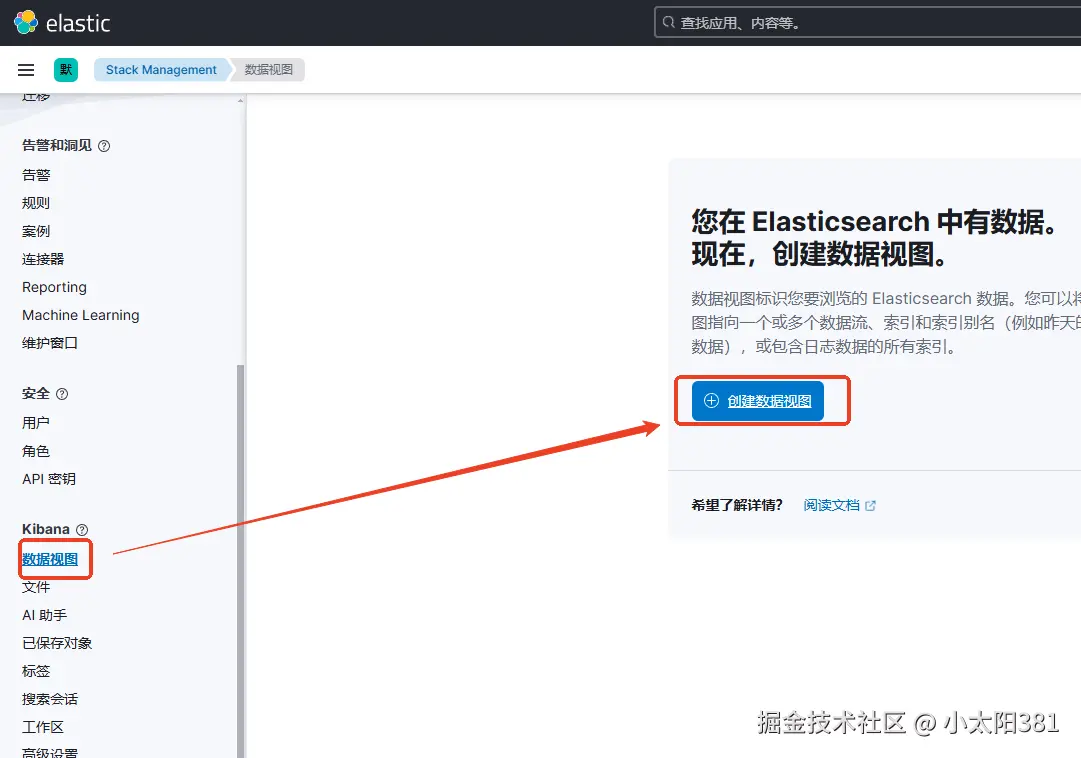Open 工作区 under Kibana
This screenshot has height=758, width=1081.
pos(43,727)
